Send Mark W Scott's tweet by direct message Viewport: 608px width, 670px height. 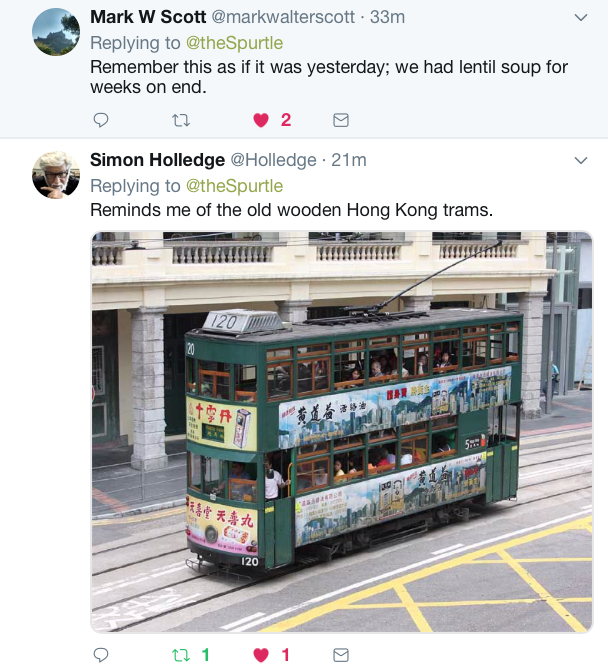341,120
